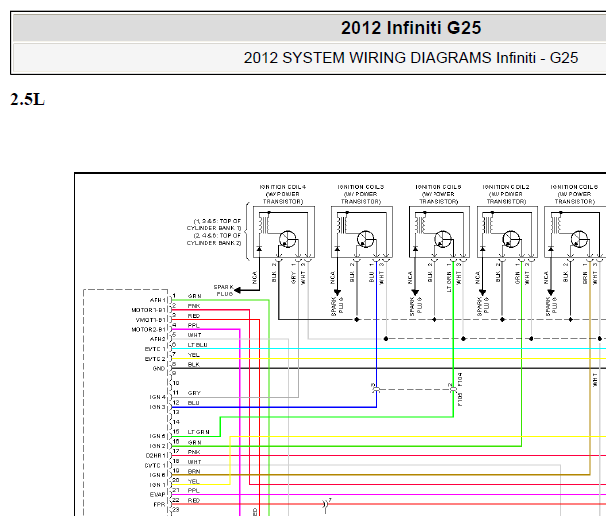Click the NCA label under Ignition Coil 4
The image size is (606, 516).
tap(255, 278)
